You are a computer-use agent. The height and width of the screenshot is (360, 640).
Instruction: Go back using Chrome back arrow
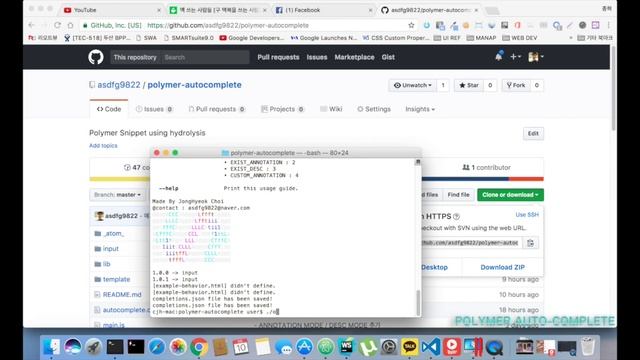[x=31, y=25]
